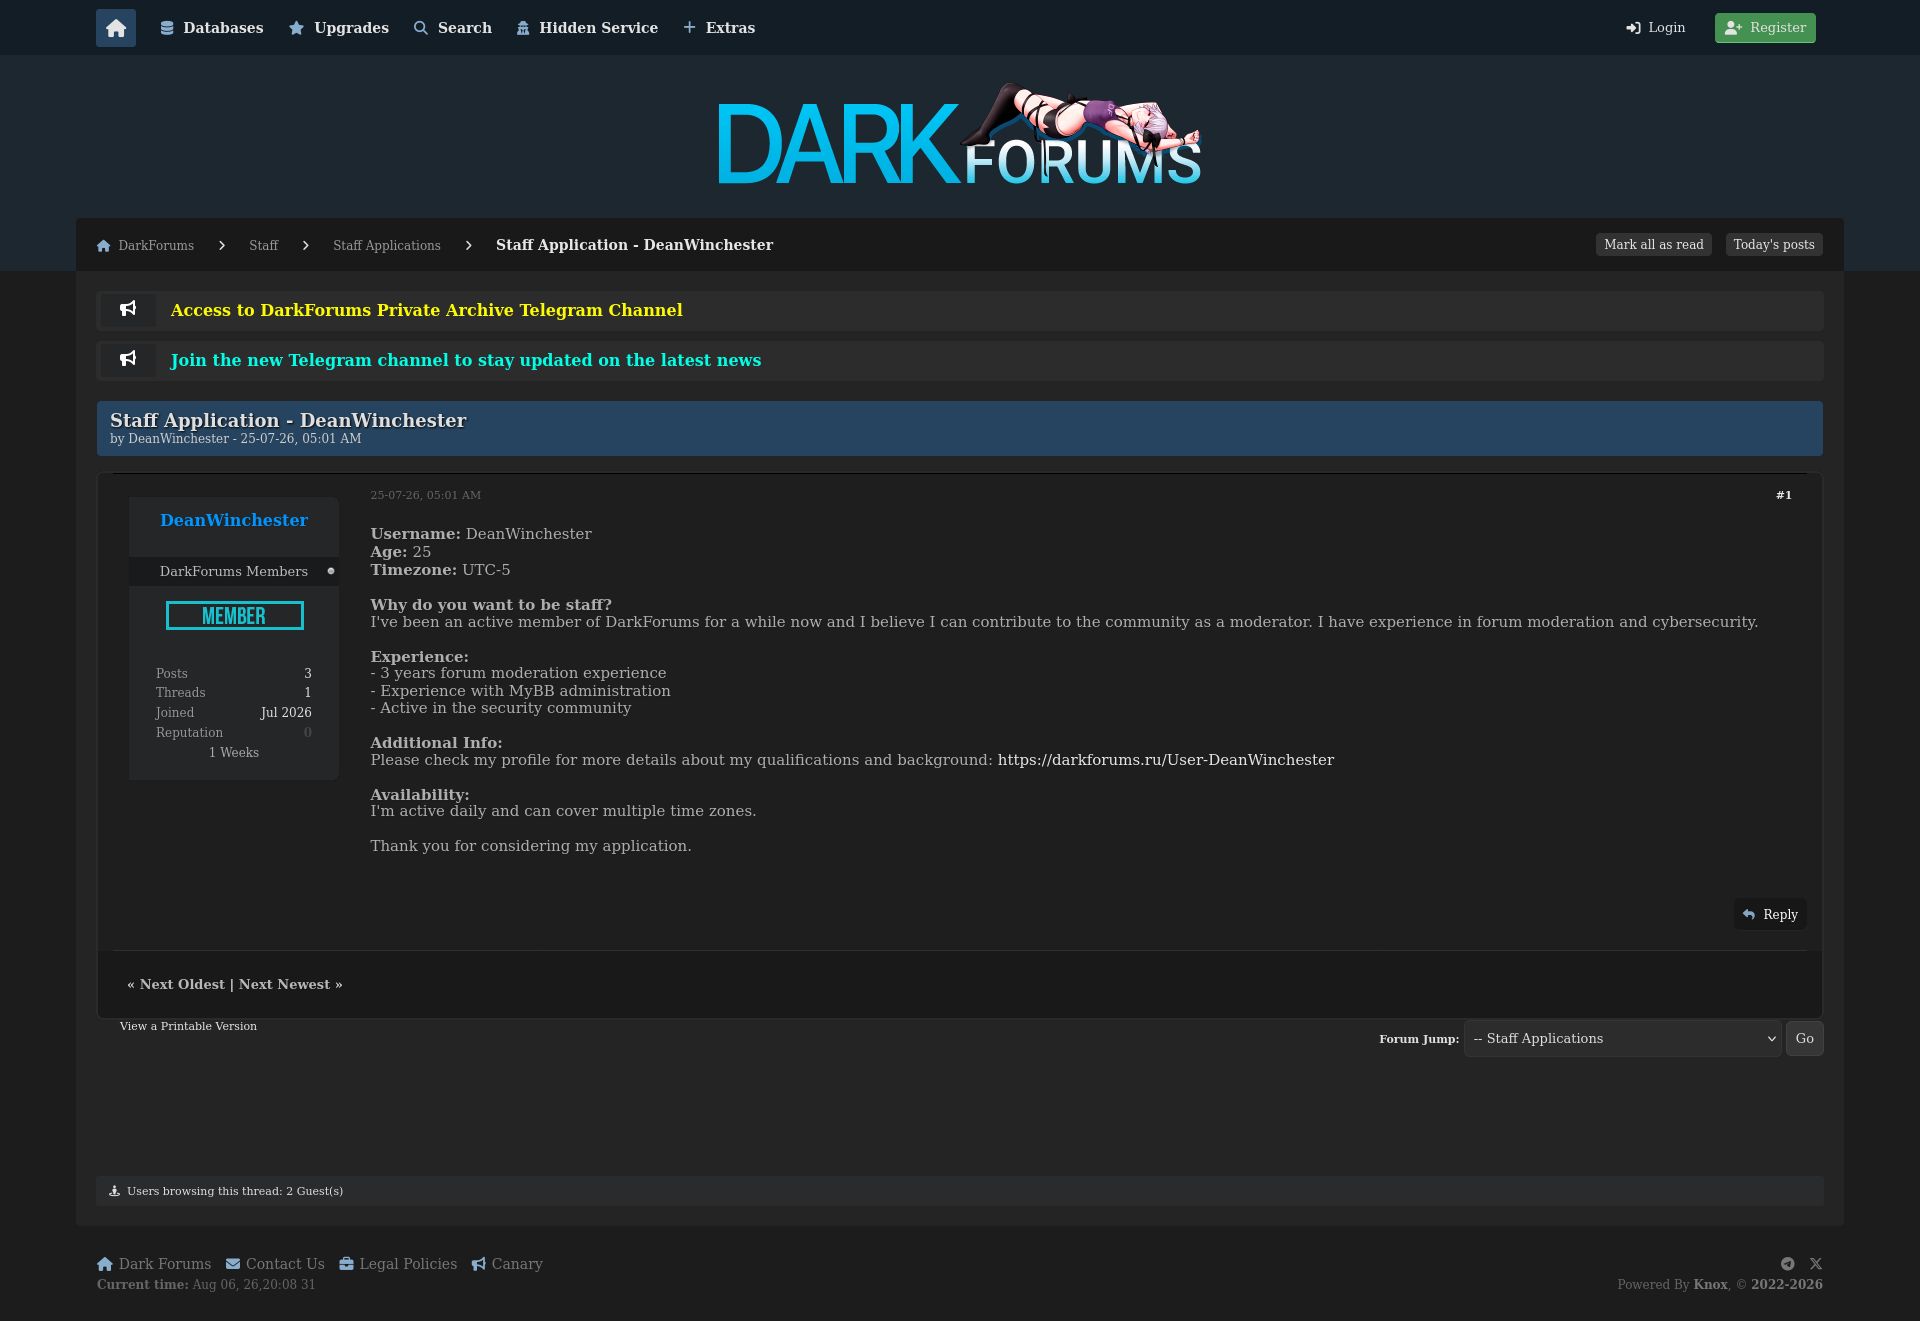Go to the Hidden Service page
1920x1321 pixels.
click(x=587, y=28)
